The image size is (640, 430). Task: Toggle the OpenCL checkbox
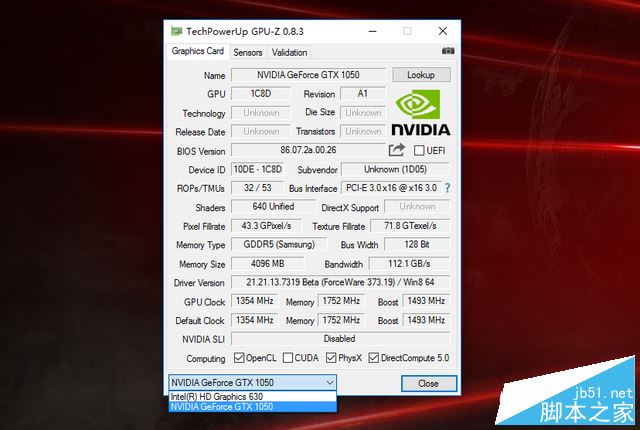[239, 358]
